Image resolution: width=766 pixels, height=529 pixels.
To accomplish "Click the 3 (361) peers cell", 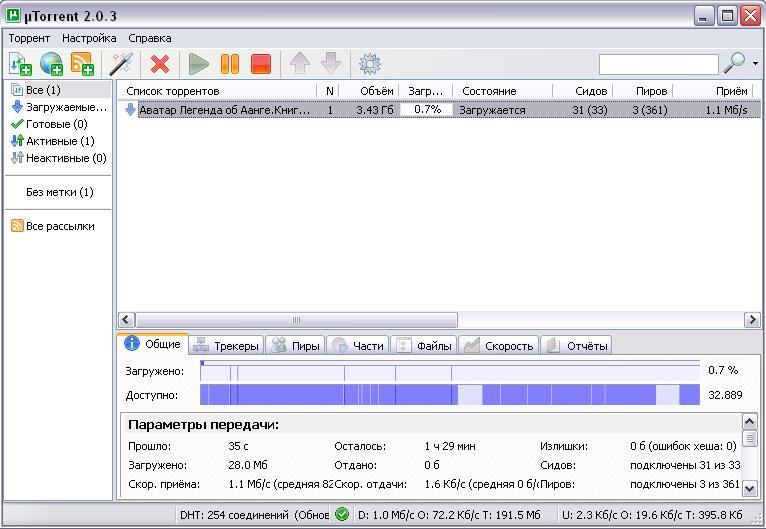I will [650, 110].
